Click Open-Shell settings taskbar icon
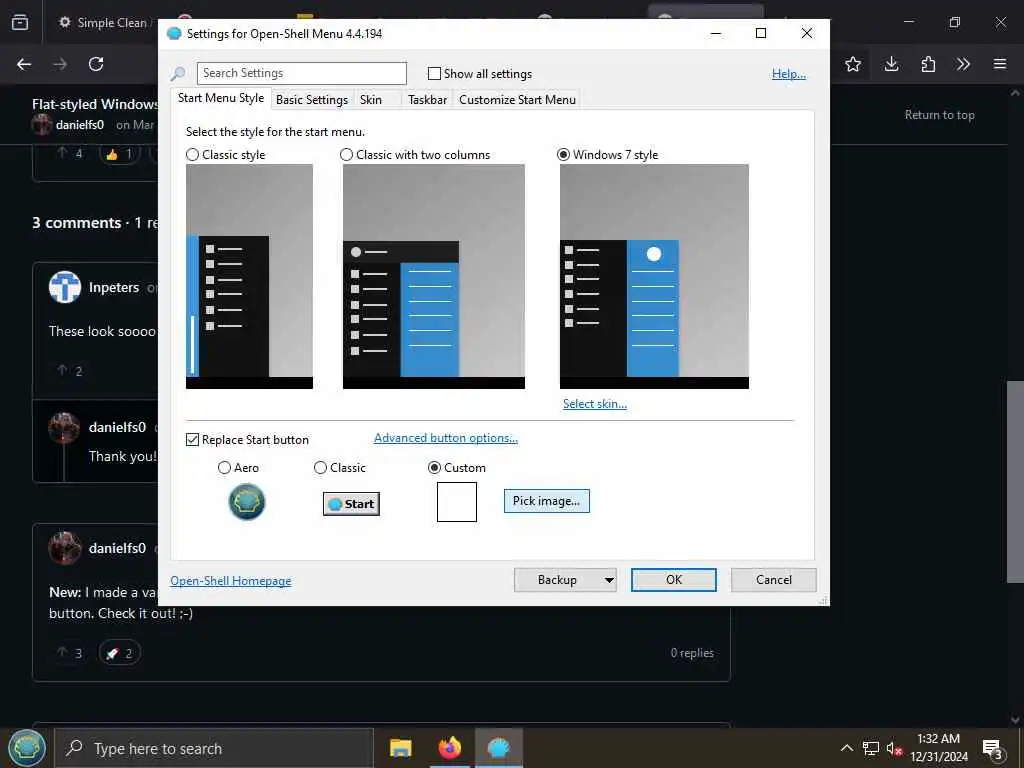Screen dimensions: 1024x768 498,748
